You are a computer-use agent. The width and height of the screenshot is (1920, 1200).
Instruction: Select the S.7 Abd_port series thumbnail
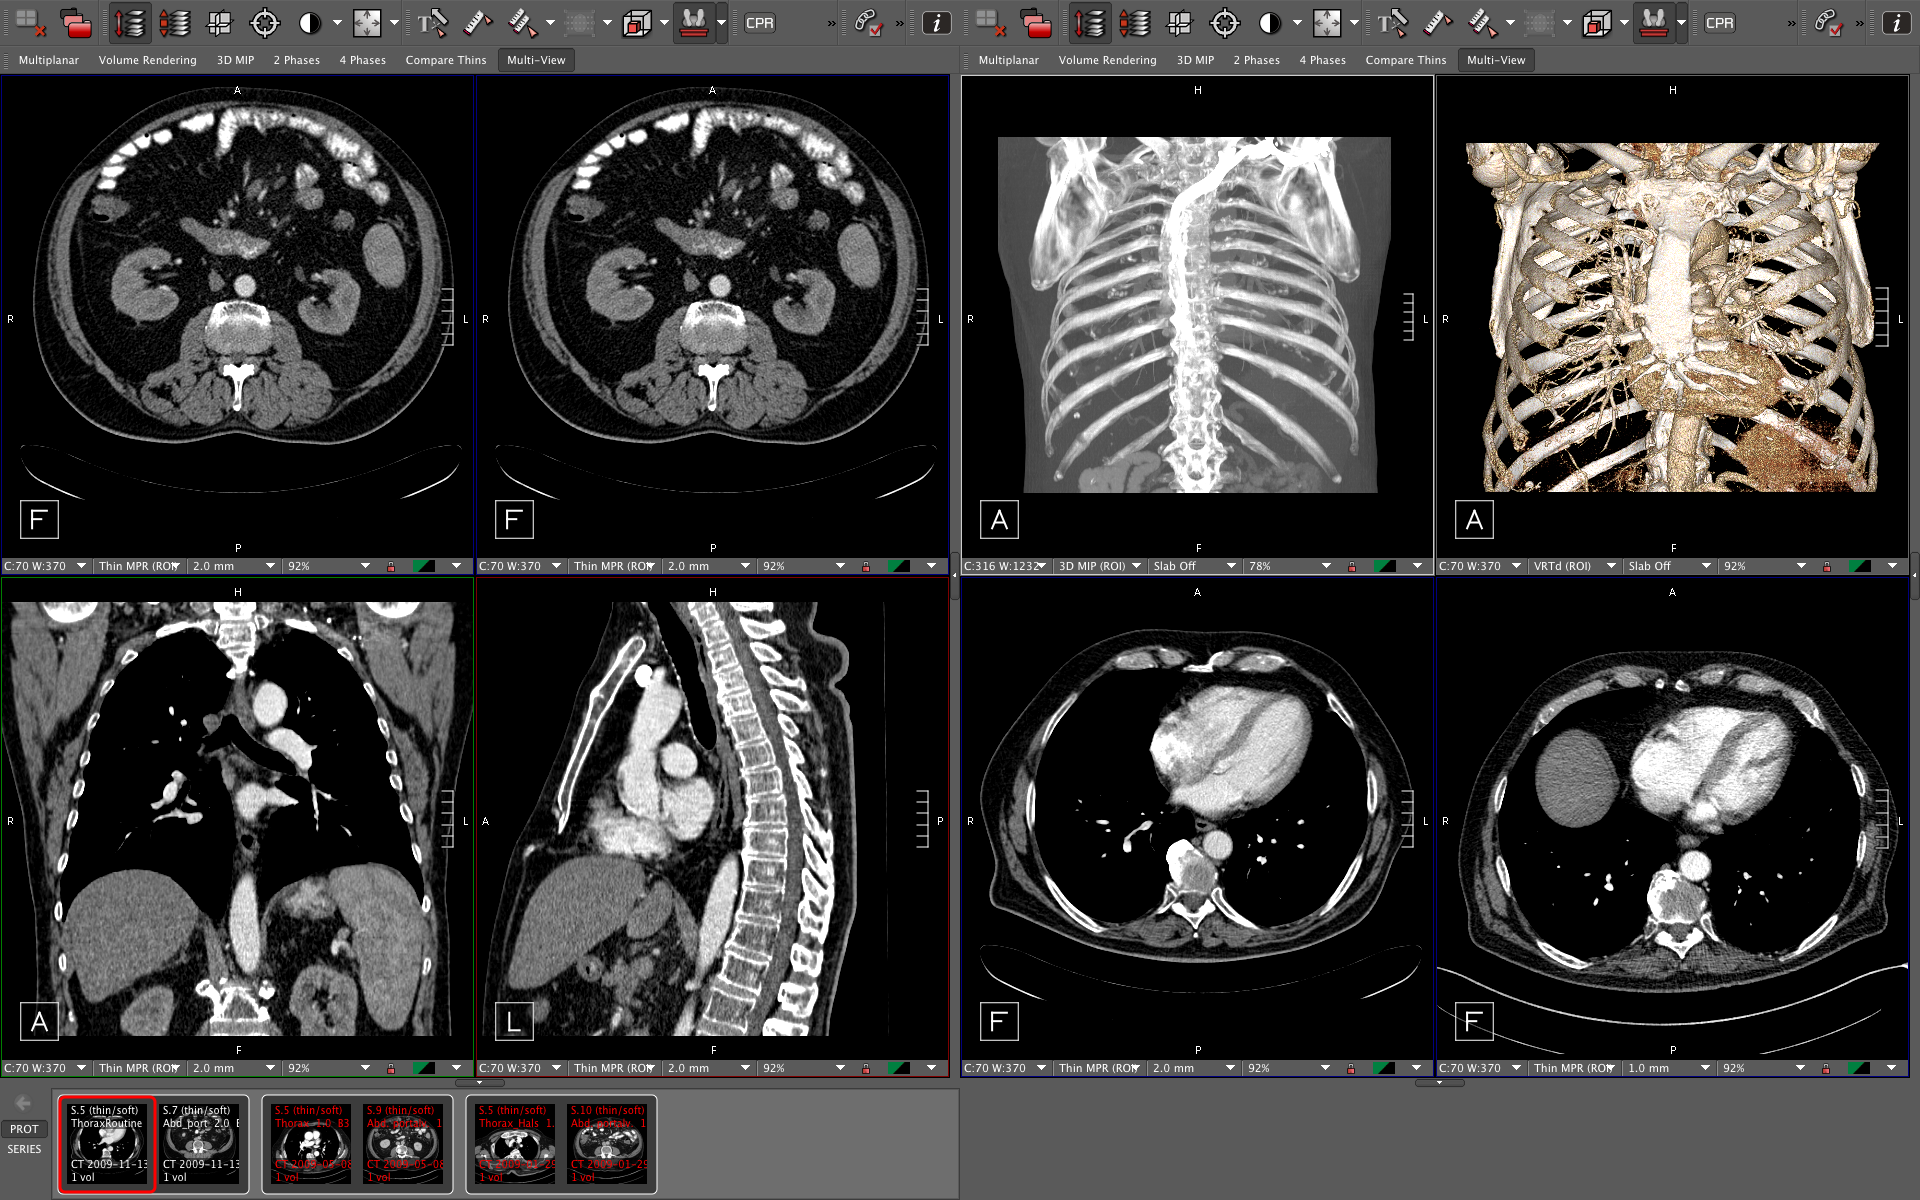pyautogui.click(x=202, y=1143)
